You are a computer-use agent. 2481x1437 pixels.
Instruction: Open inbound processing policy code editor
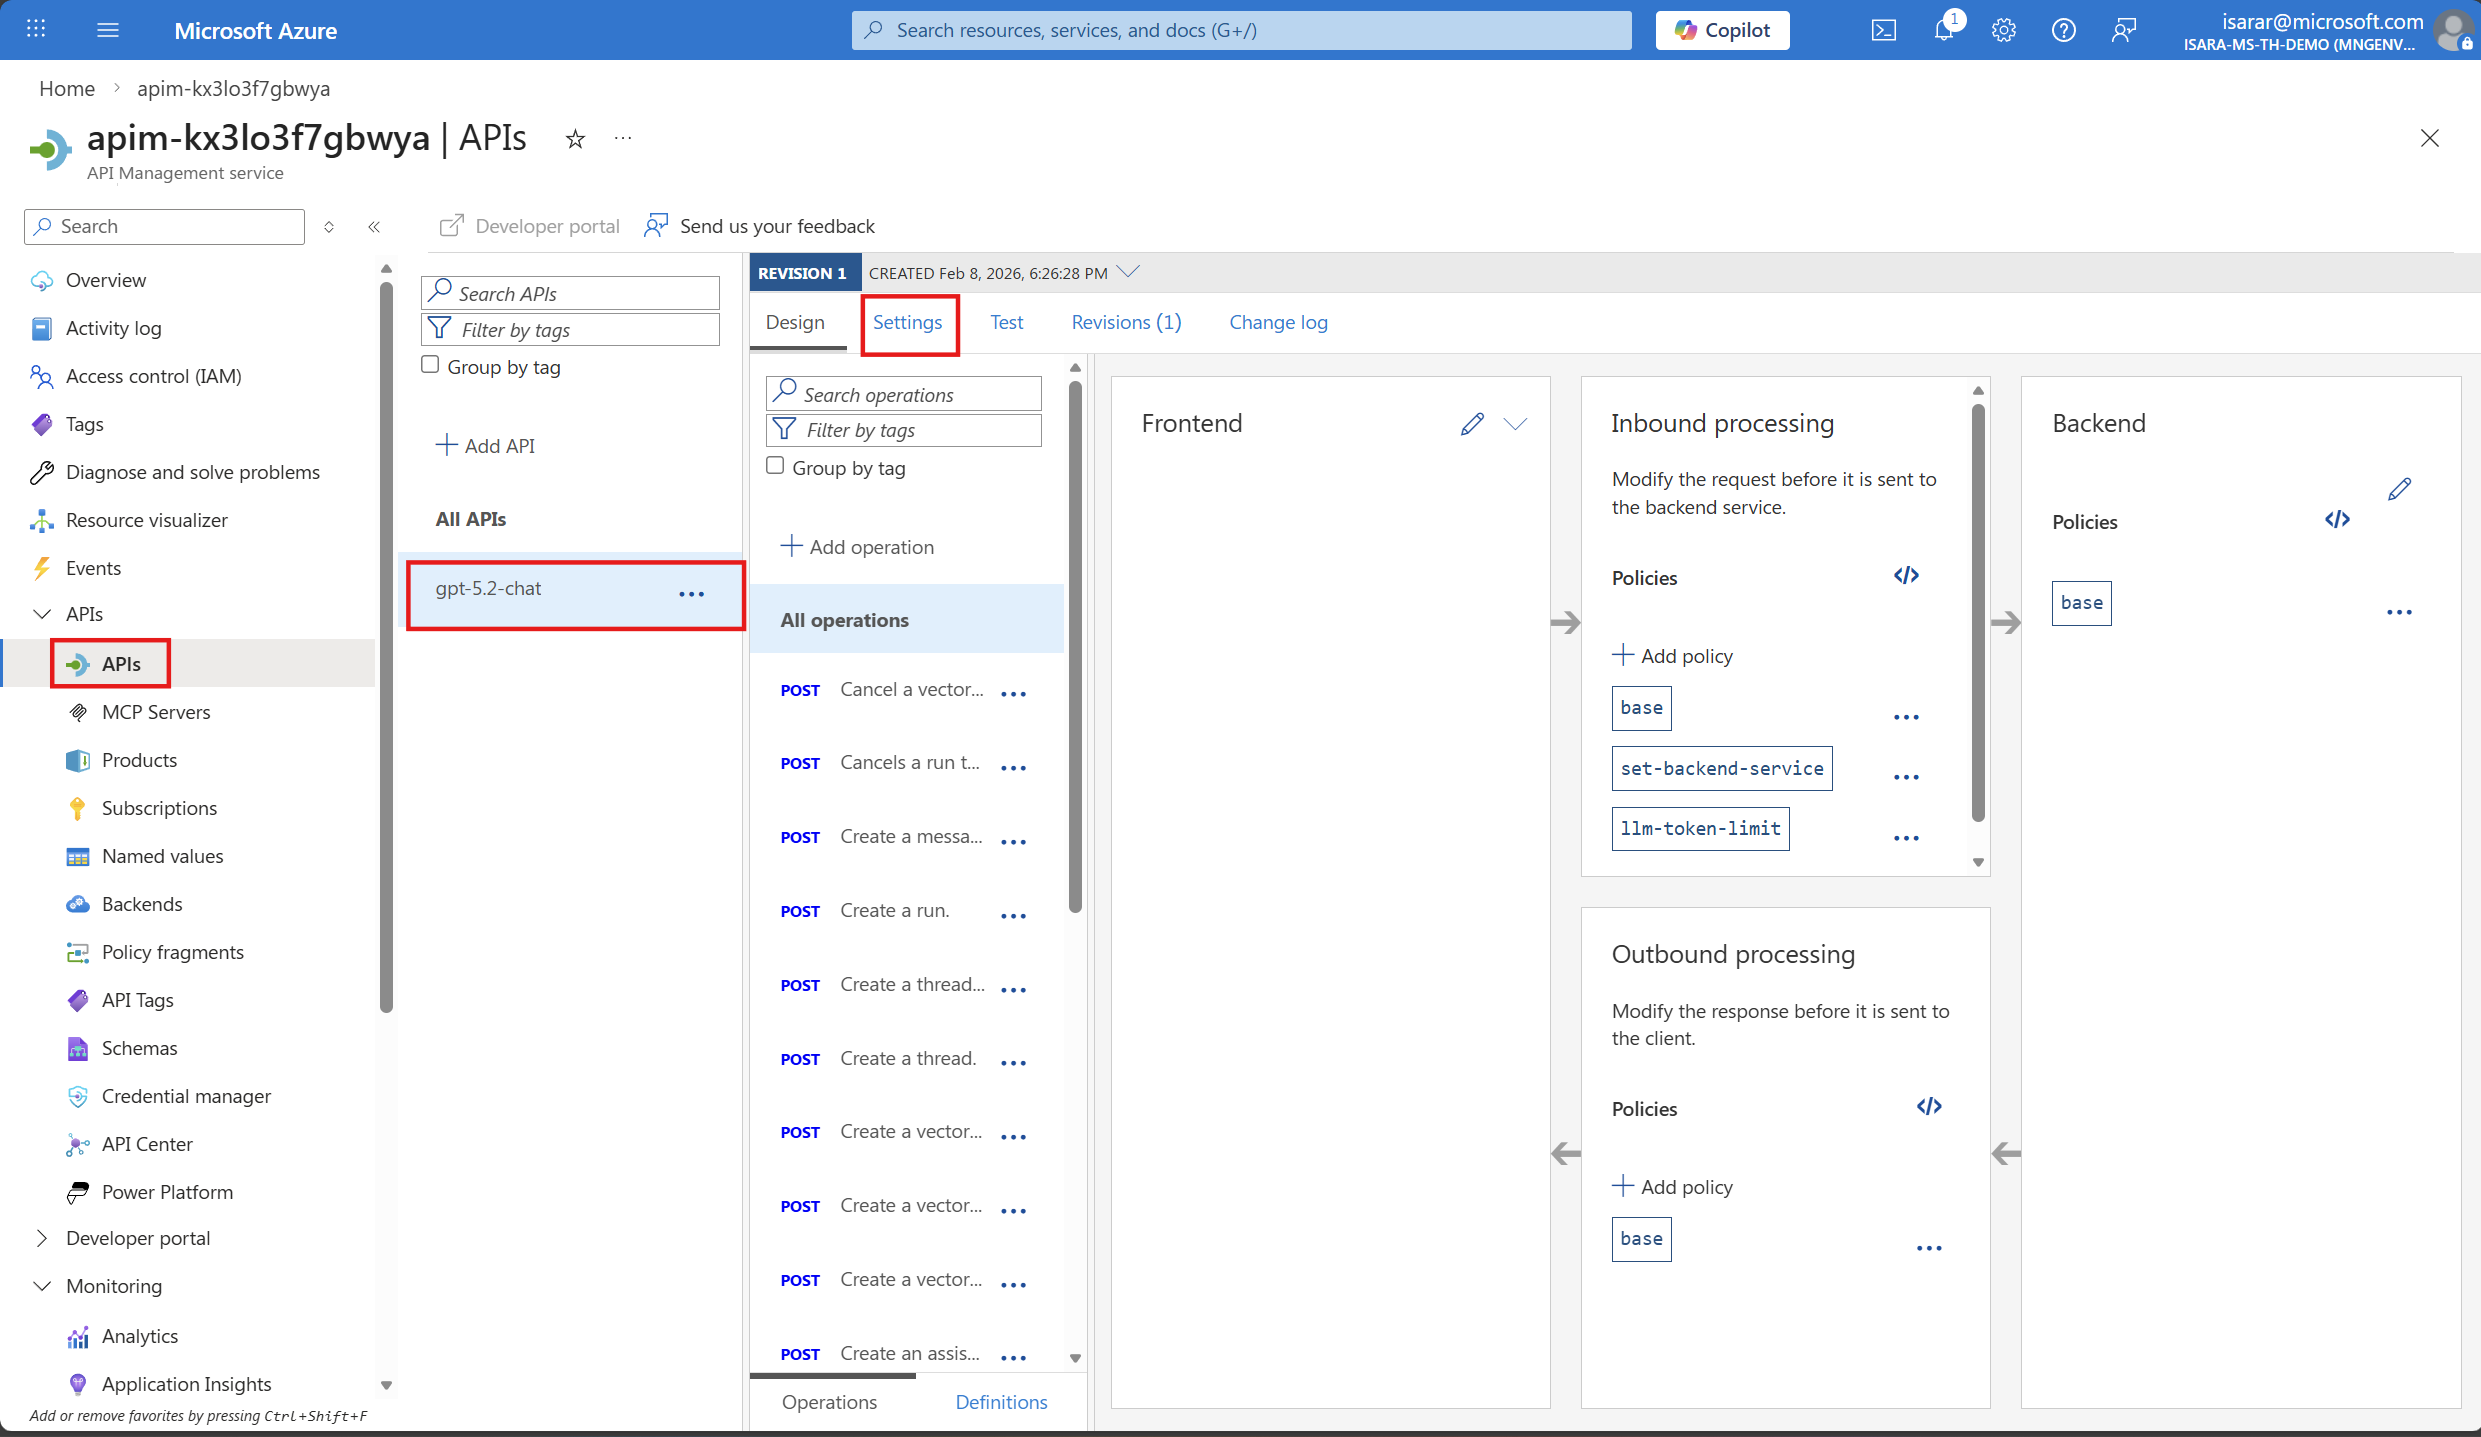click(x=1906, y=575)
